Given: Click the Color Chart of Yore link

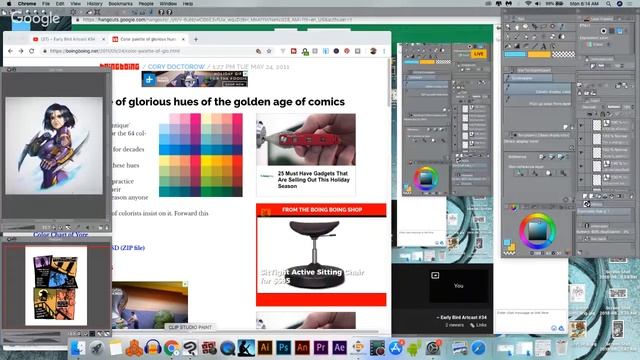Looking at the screenshot, I should (x=60, y=234).
